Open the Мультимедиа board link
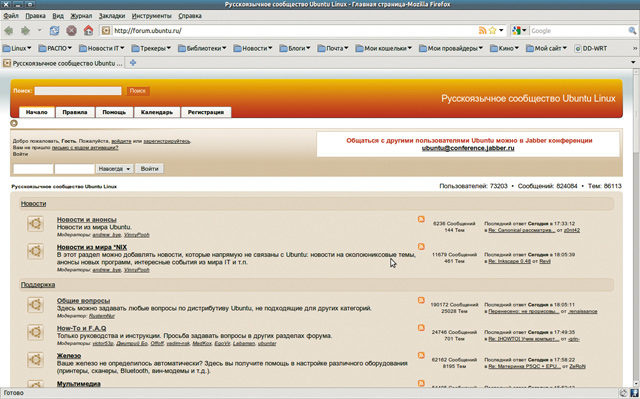 (x=78, y=383)
